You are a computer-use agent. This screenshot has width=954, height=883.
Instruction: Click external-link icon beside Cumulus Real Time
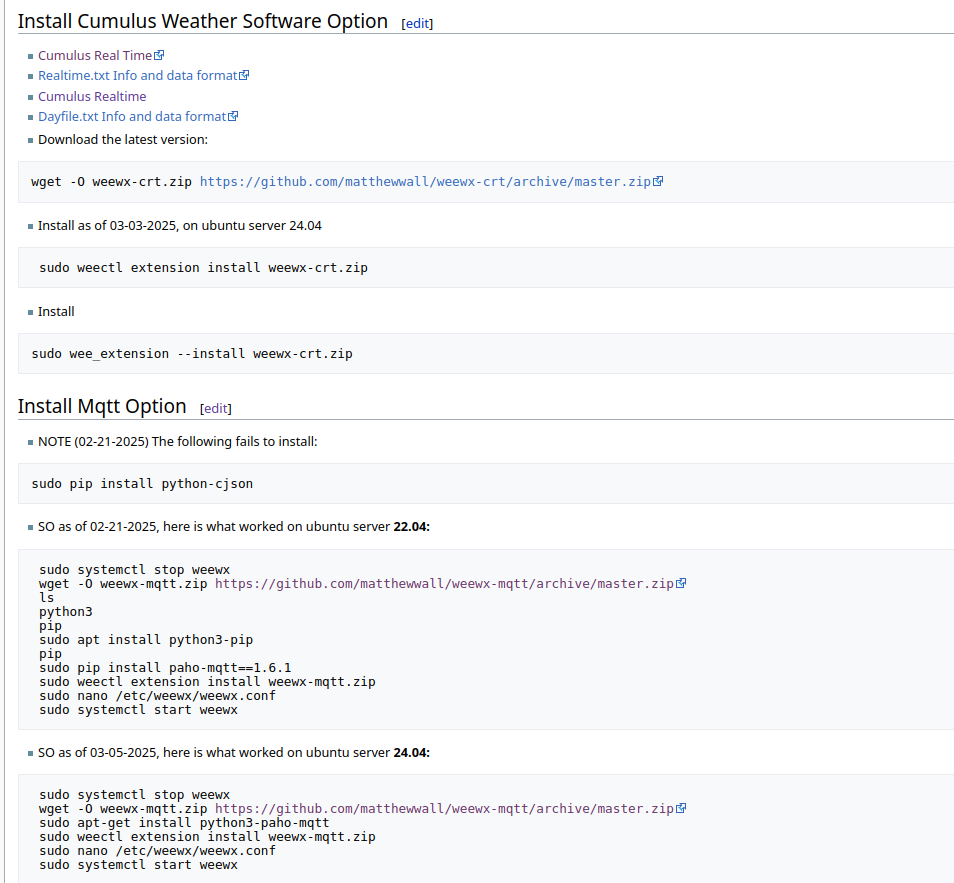tap(159, 56)
